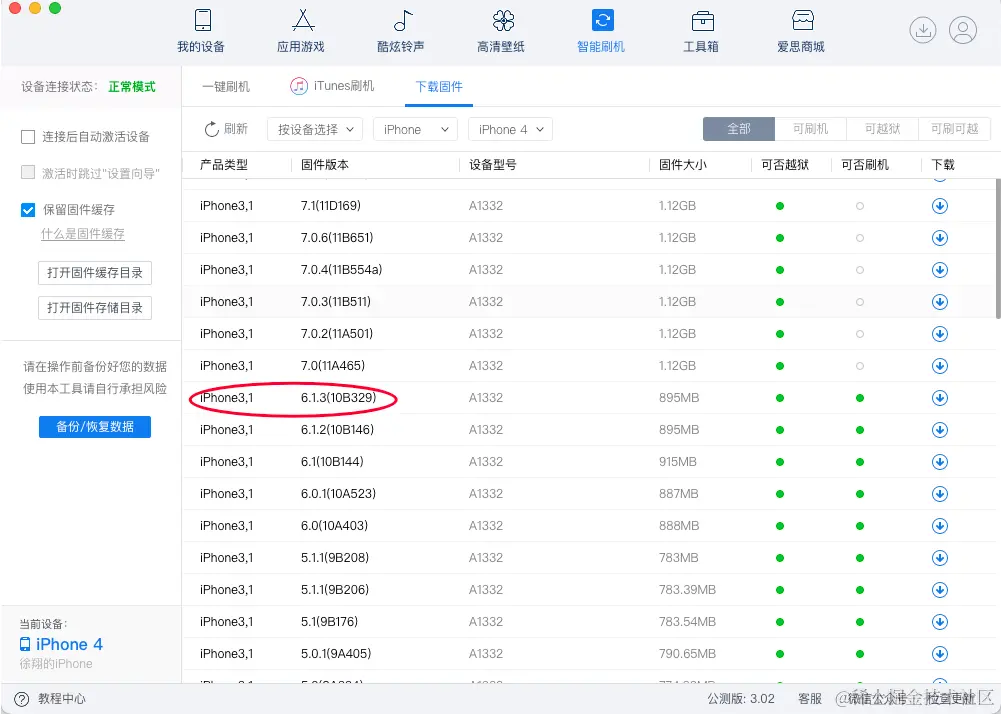1001x714 pixels.
Task: Download firmware 6.1.2(10B146)
Action: pyautogui.click(x=940, y=430)
